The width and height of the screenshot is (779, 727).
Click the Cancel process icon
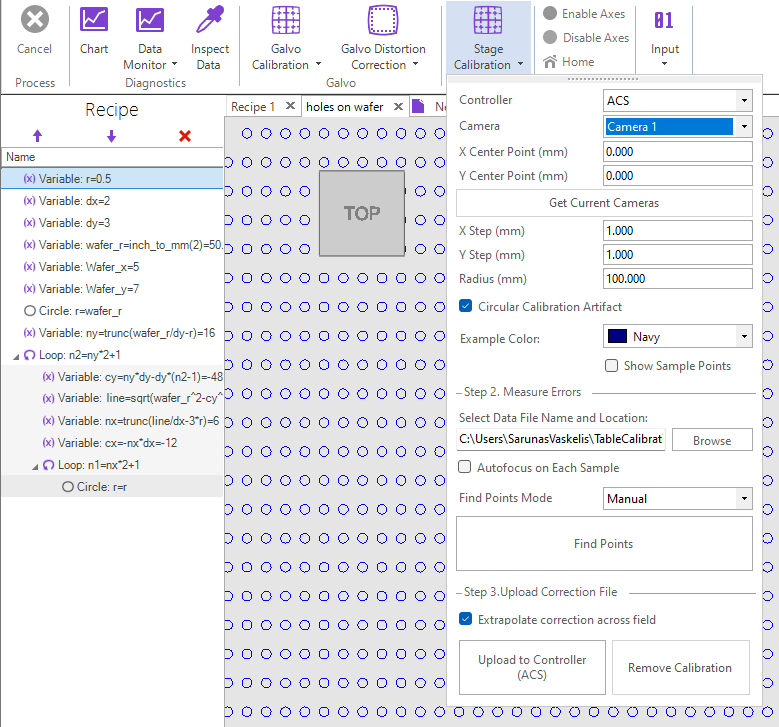coord(35,20)
